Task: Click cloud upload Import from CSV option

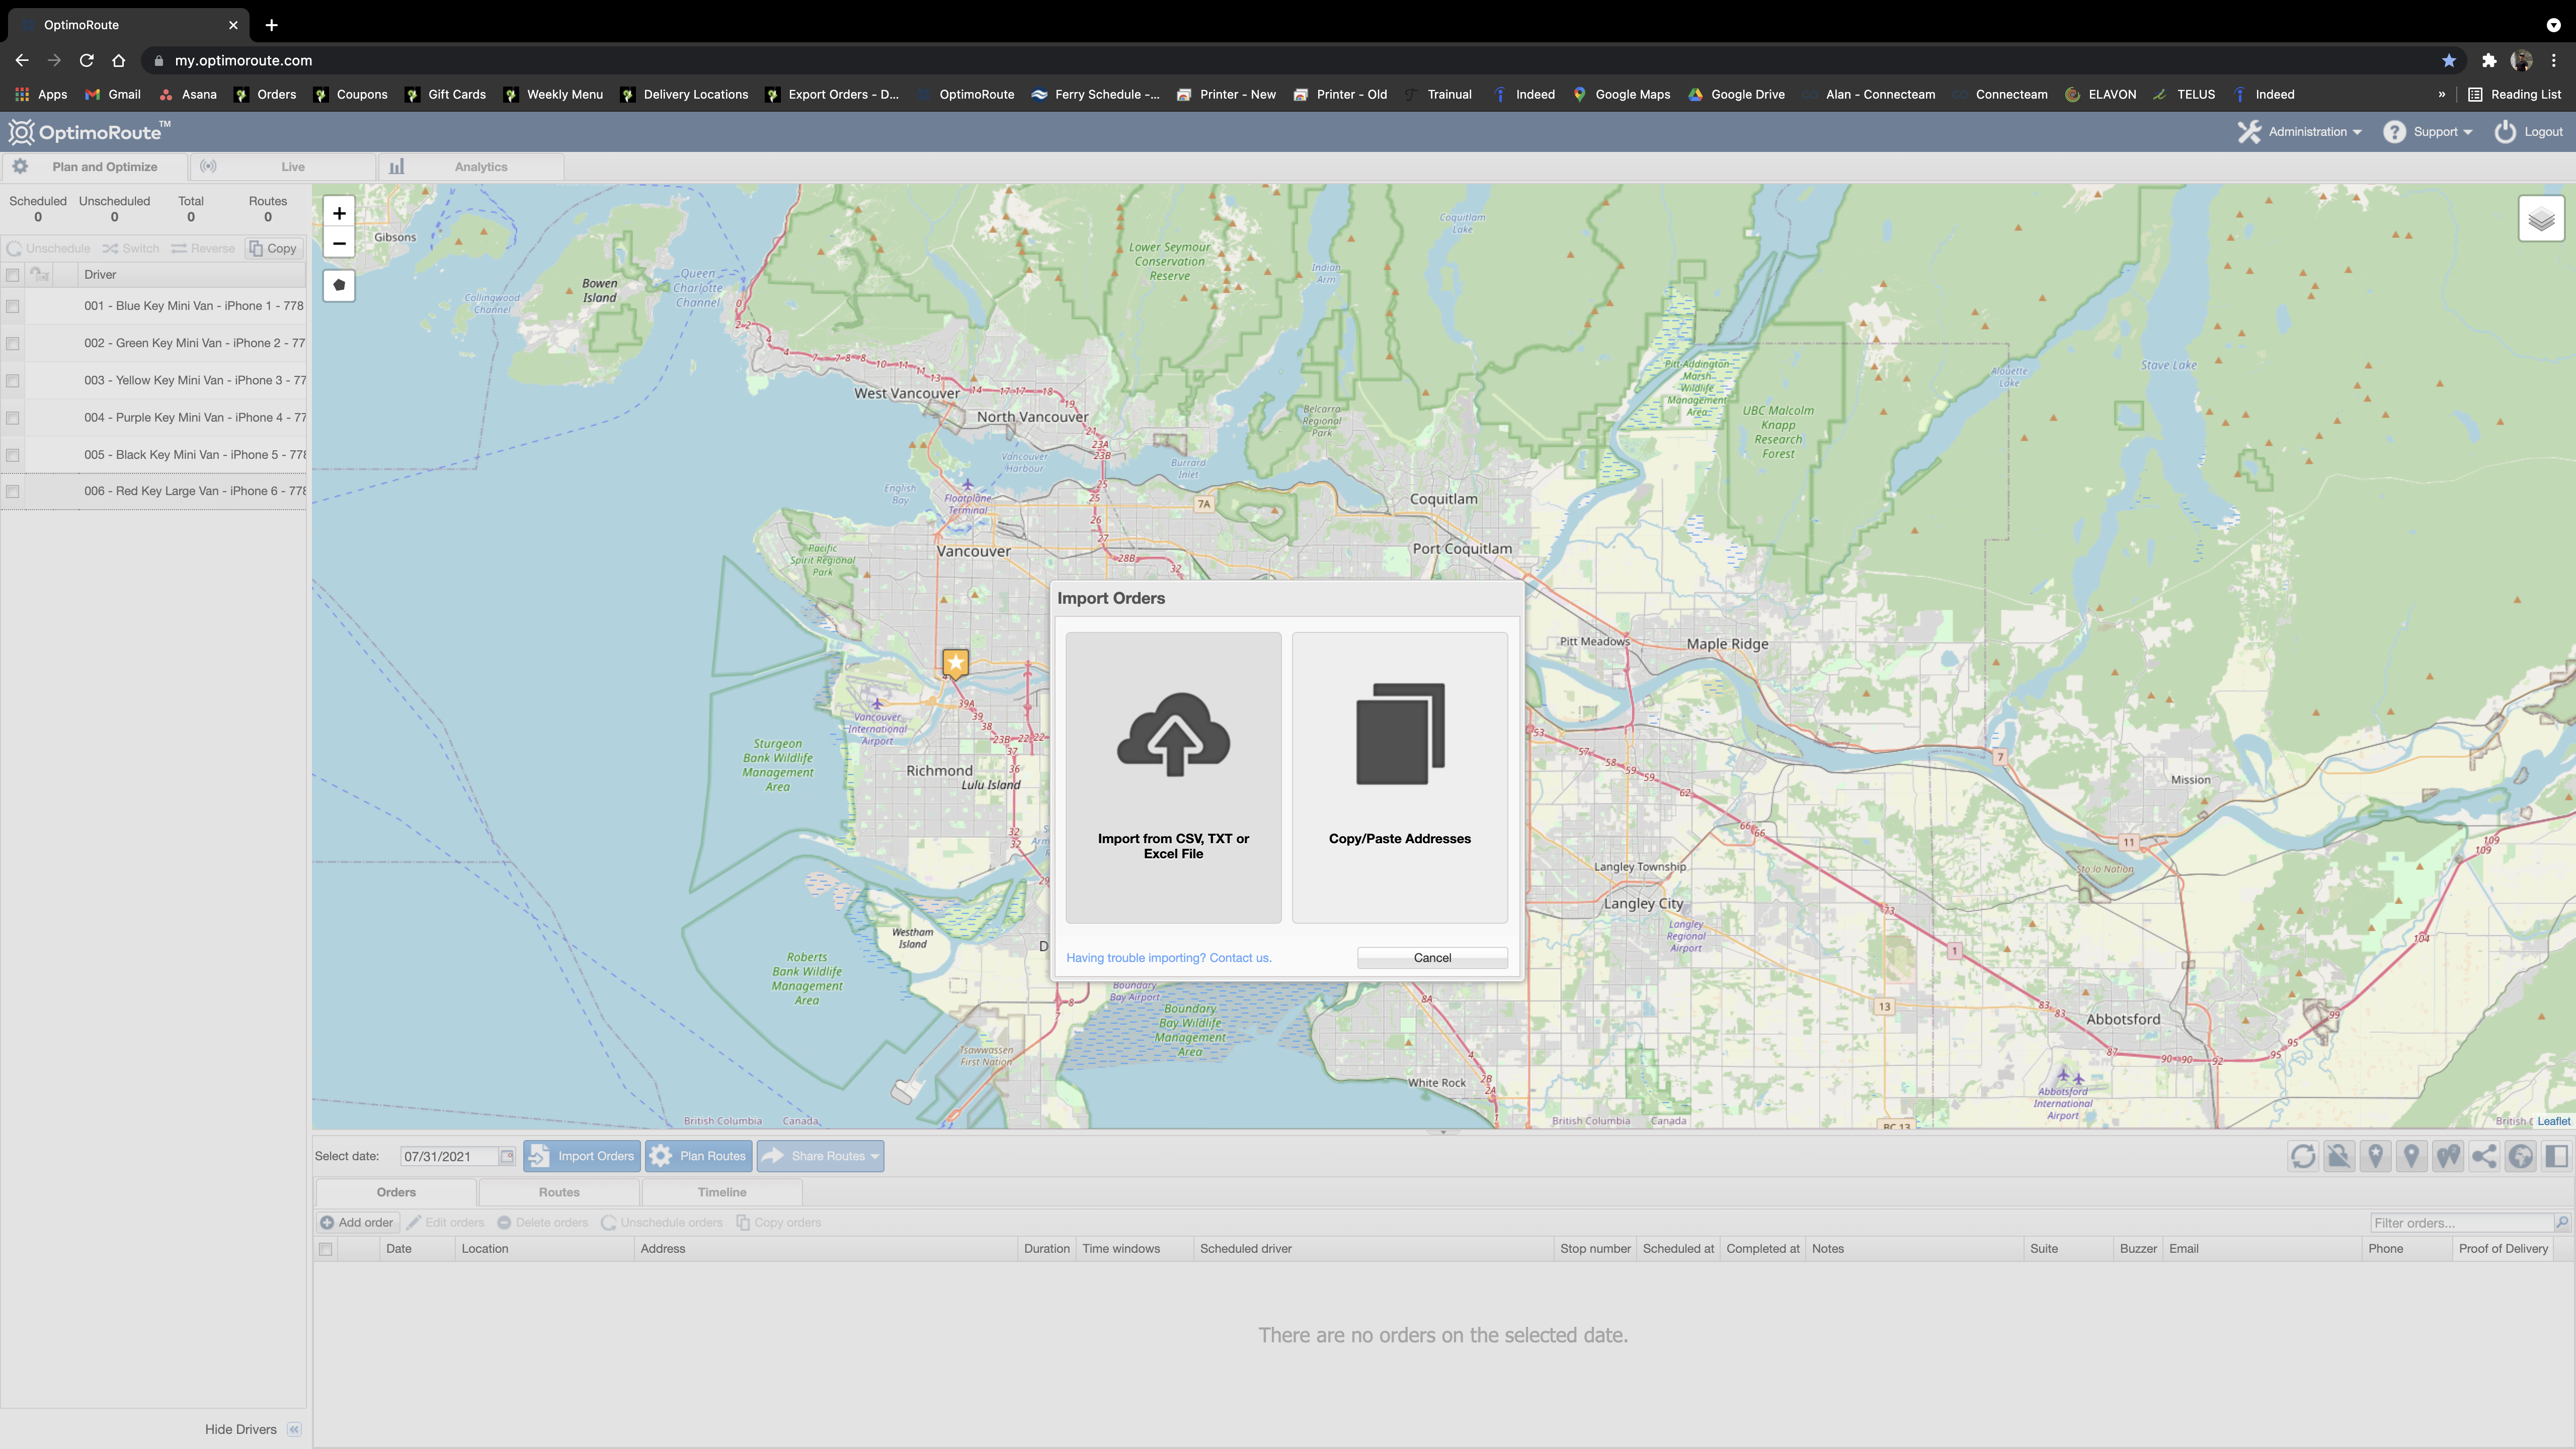Action: (1173, 777)
